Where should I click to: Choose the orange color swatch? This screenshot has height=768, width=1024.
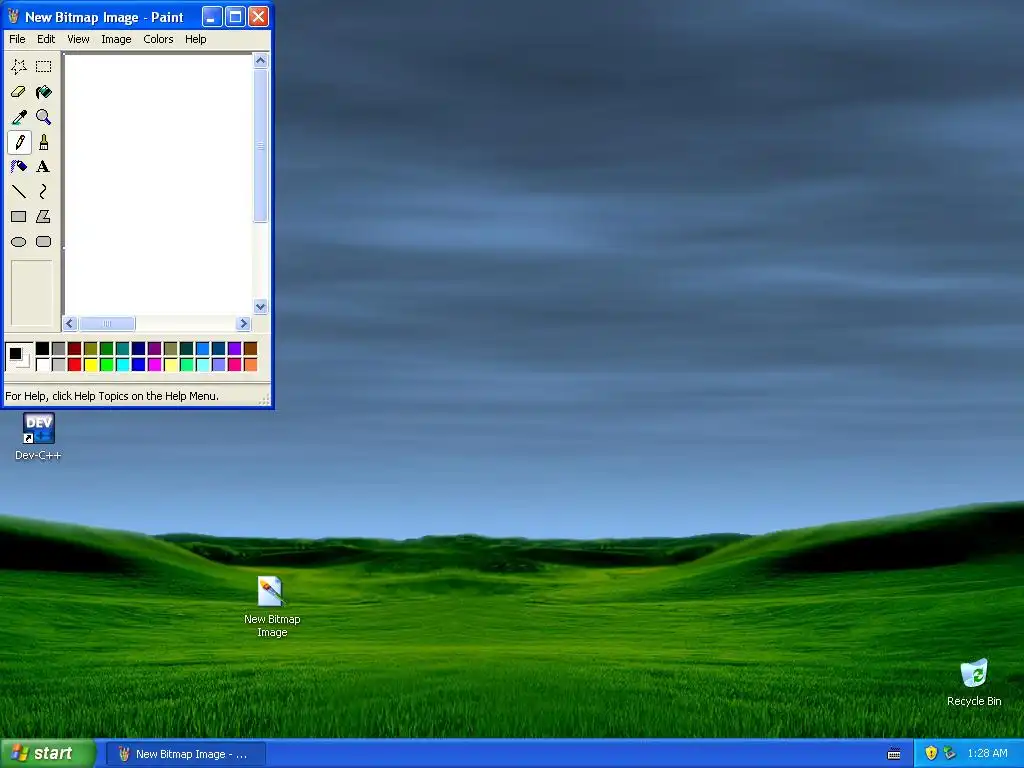pyautogui.click(x=251, y=364)
